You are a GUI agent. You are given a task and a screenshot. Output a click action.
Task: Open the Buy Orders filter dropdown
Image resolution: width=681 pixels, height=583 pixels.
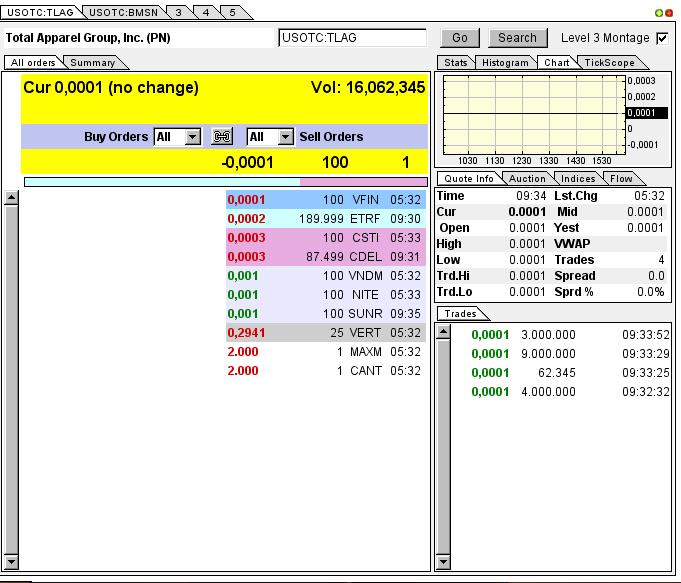click(192, 137)
